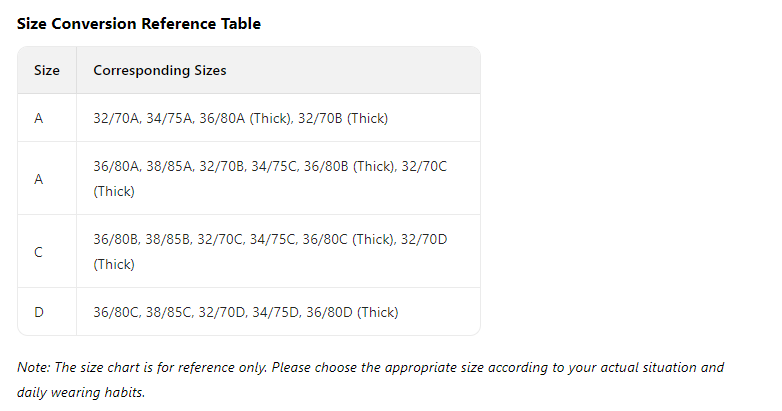The height and width of the screenshot is (411, 782).
Task: Select the size D cell
Action: tap(47, 312)
